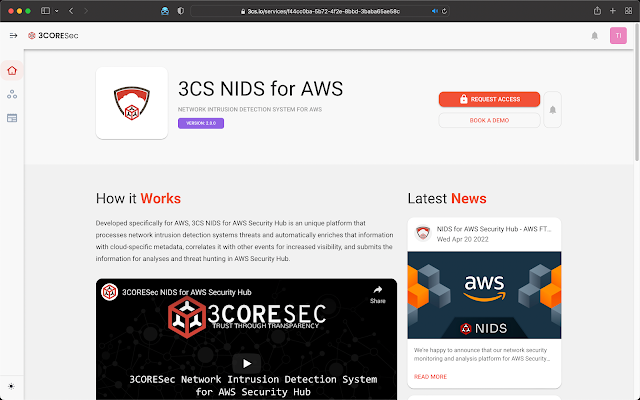Click the AWS NIDS news image
This screenshot has width=640, height=400.
(484, 295)
